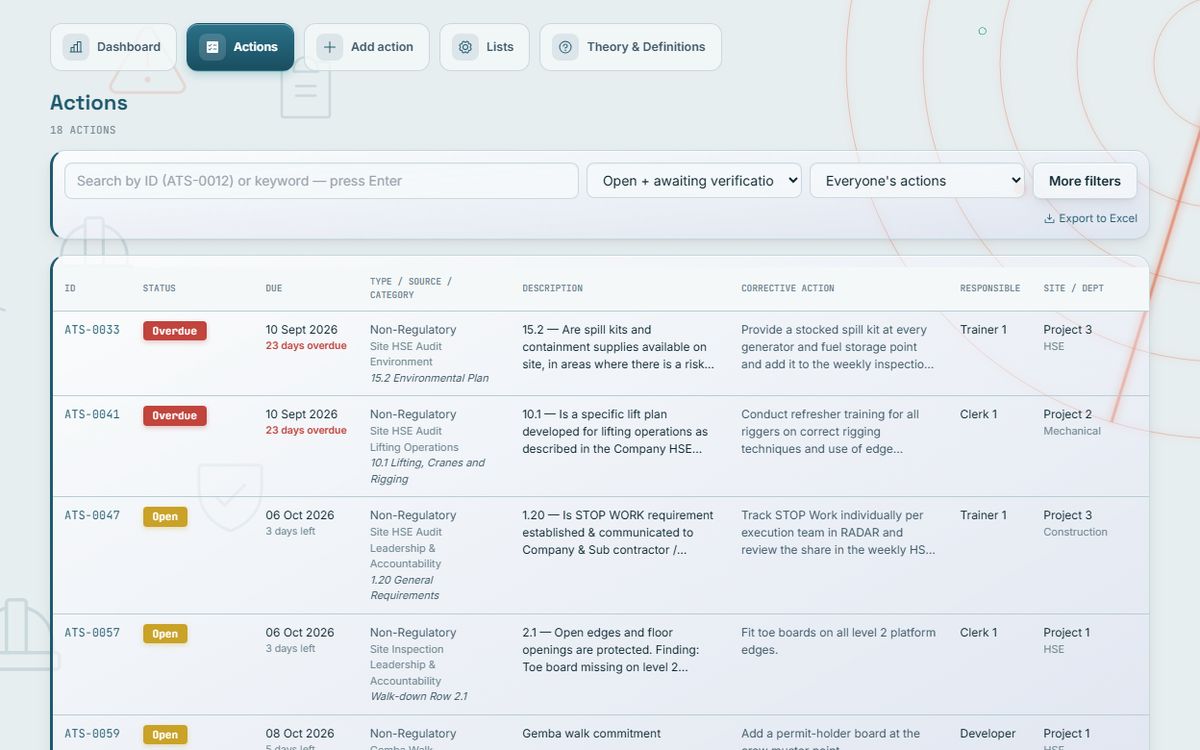This screenshot has height=750, width=1200.
Task: Open action ATS-0033
Action: coord(92,330)
